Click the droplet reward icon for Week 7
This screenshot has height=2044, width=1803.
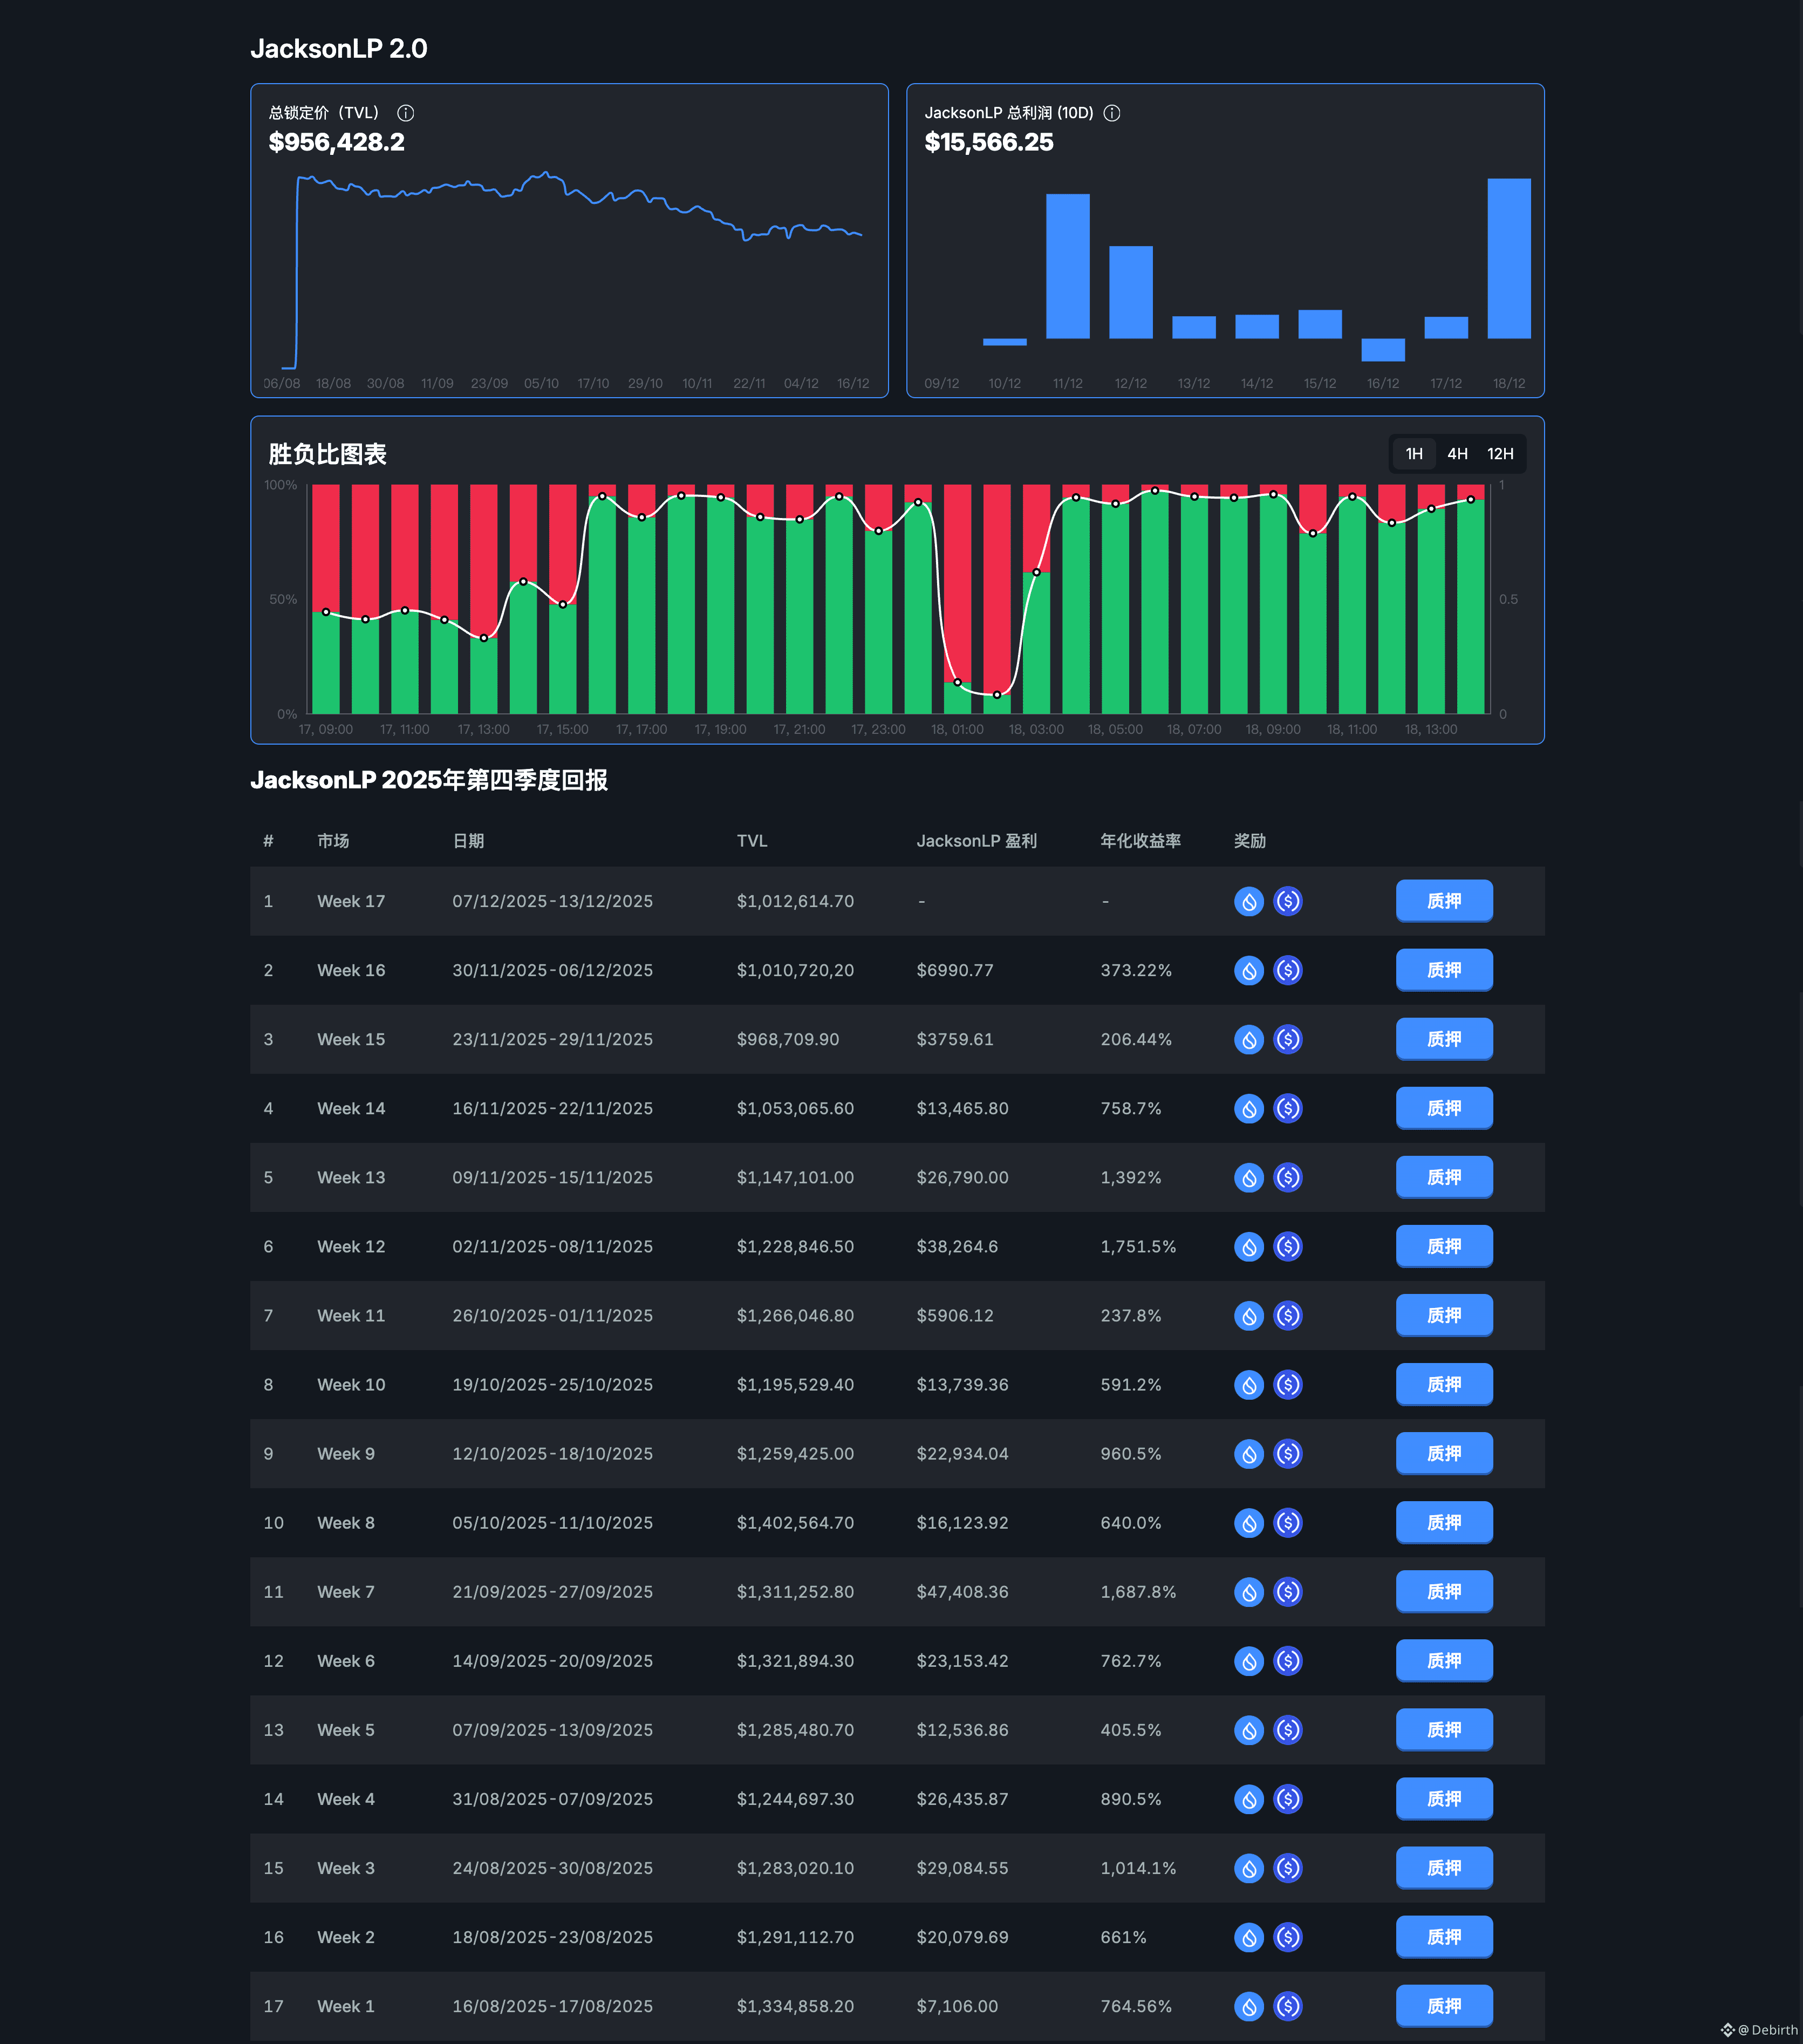coord(1248,1591)
